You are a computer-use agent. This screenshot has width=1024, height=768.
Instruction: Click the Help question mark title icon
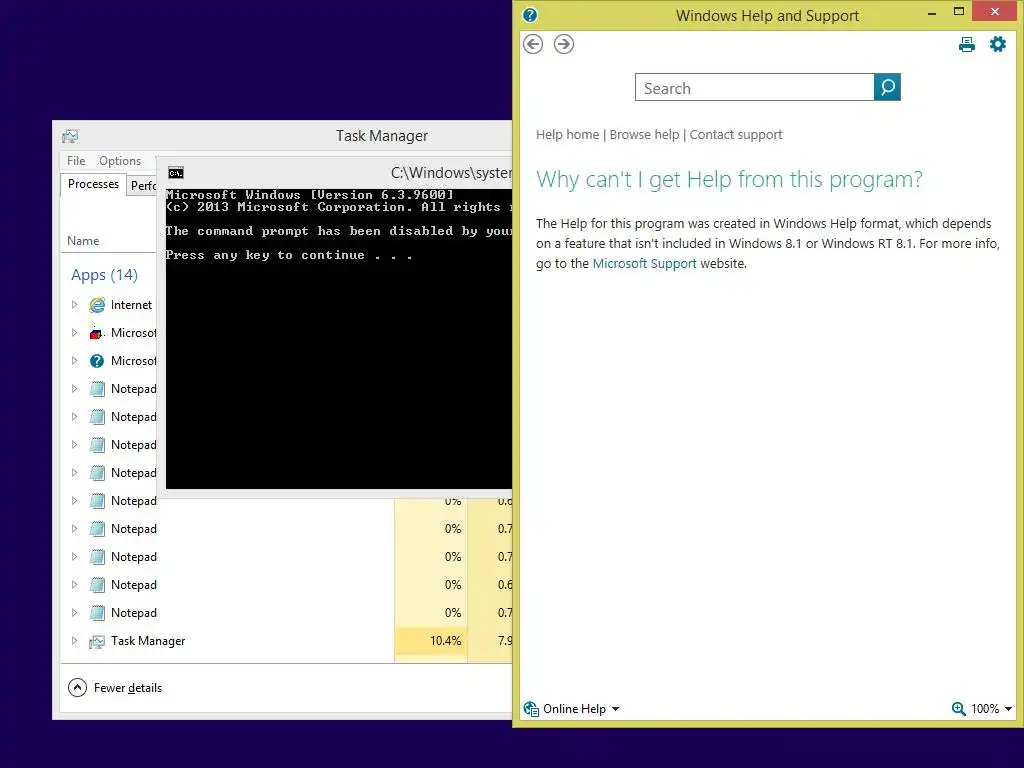click(x=530, y=15)
